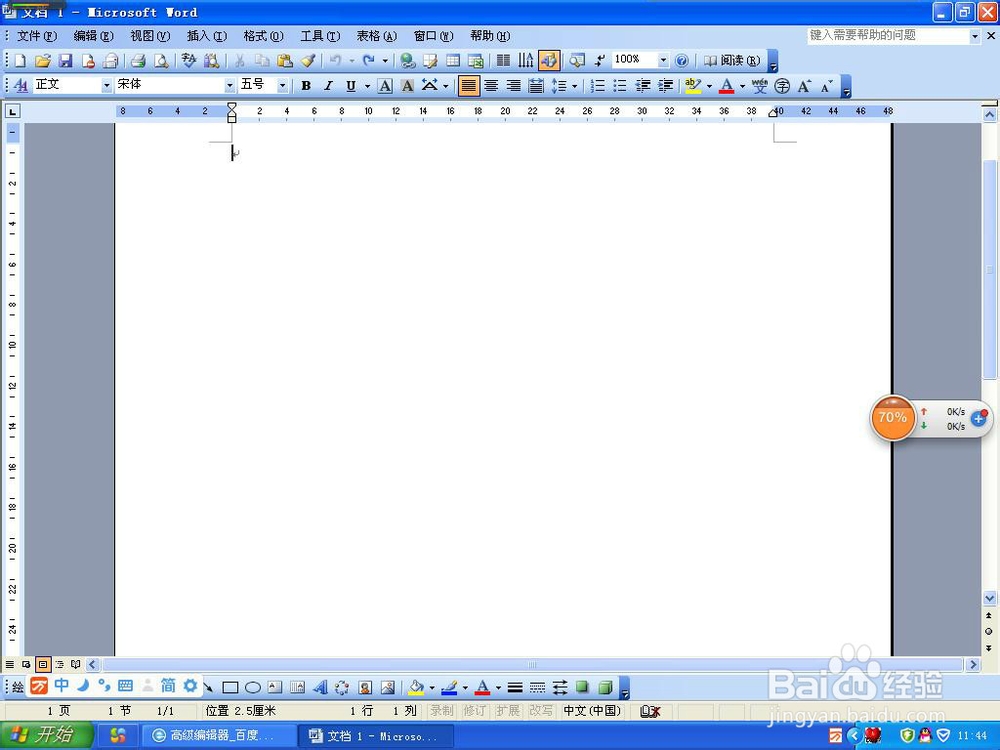Image resolution: width=1000 pixels, height=750 pixels.
Task: Increase paragraph indent
Action: (665, 85)
